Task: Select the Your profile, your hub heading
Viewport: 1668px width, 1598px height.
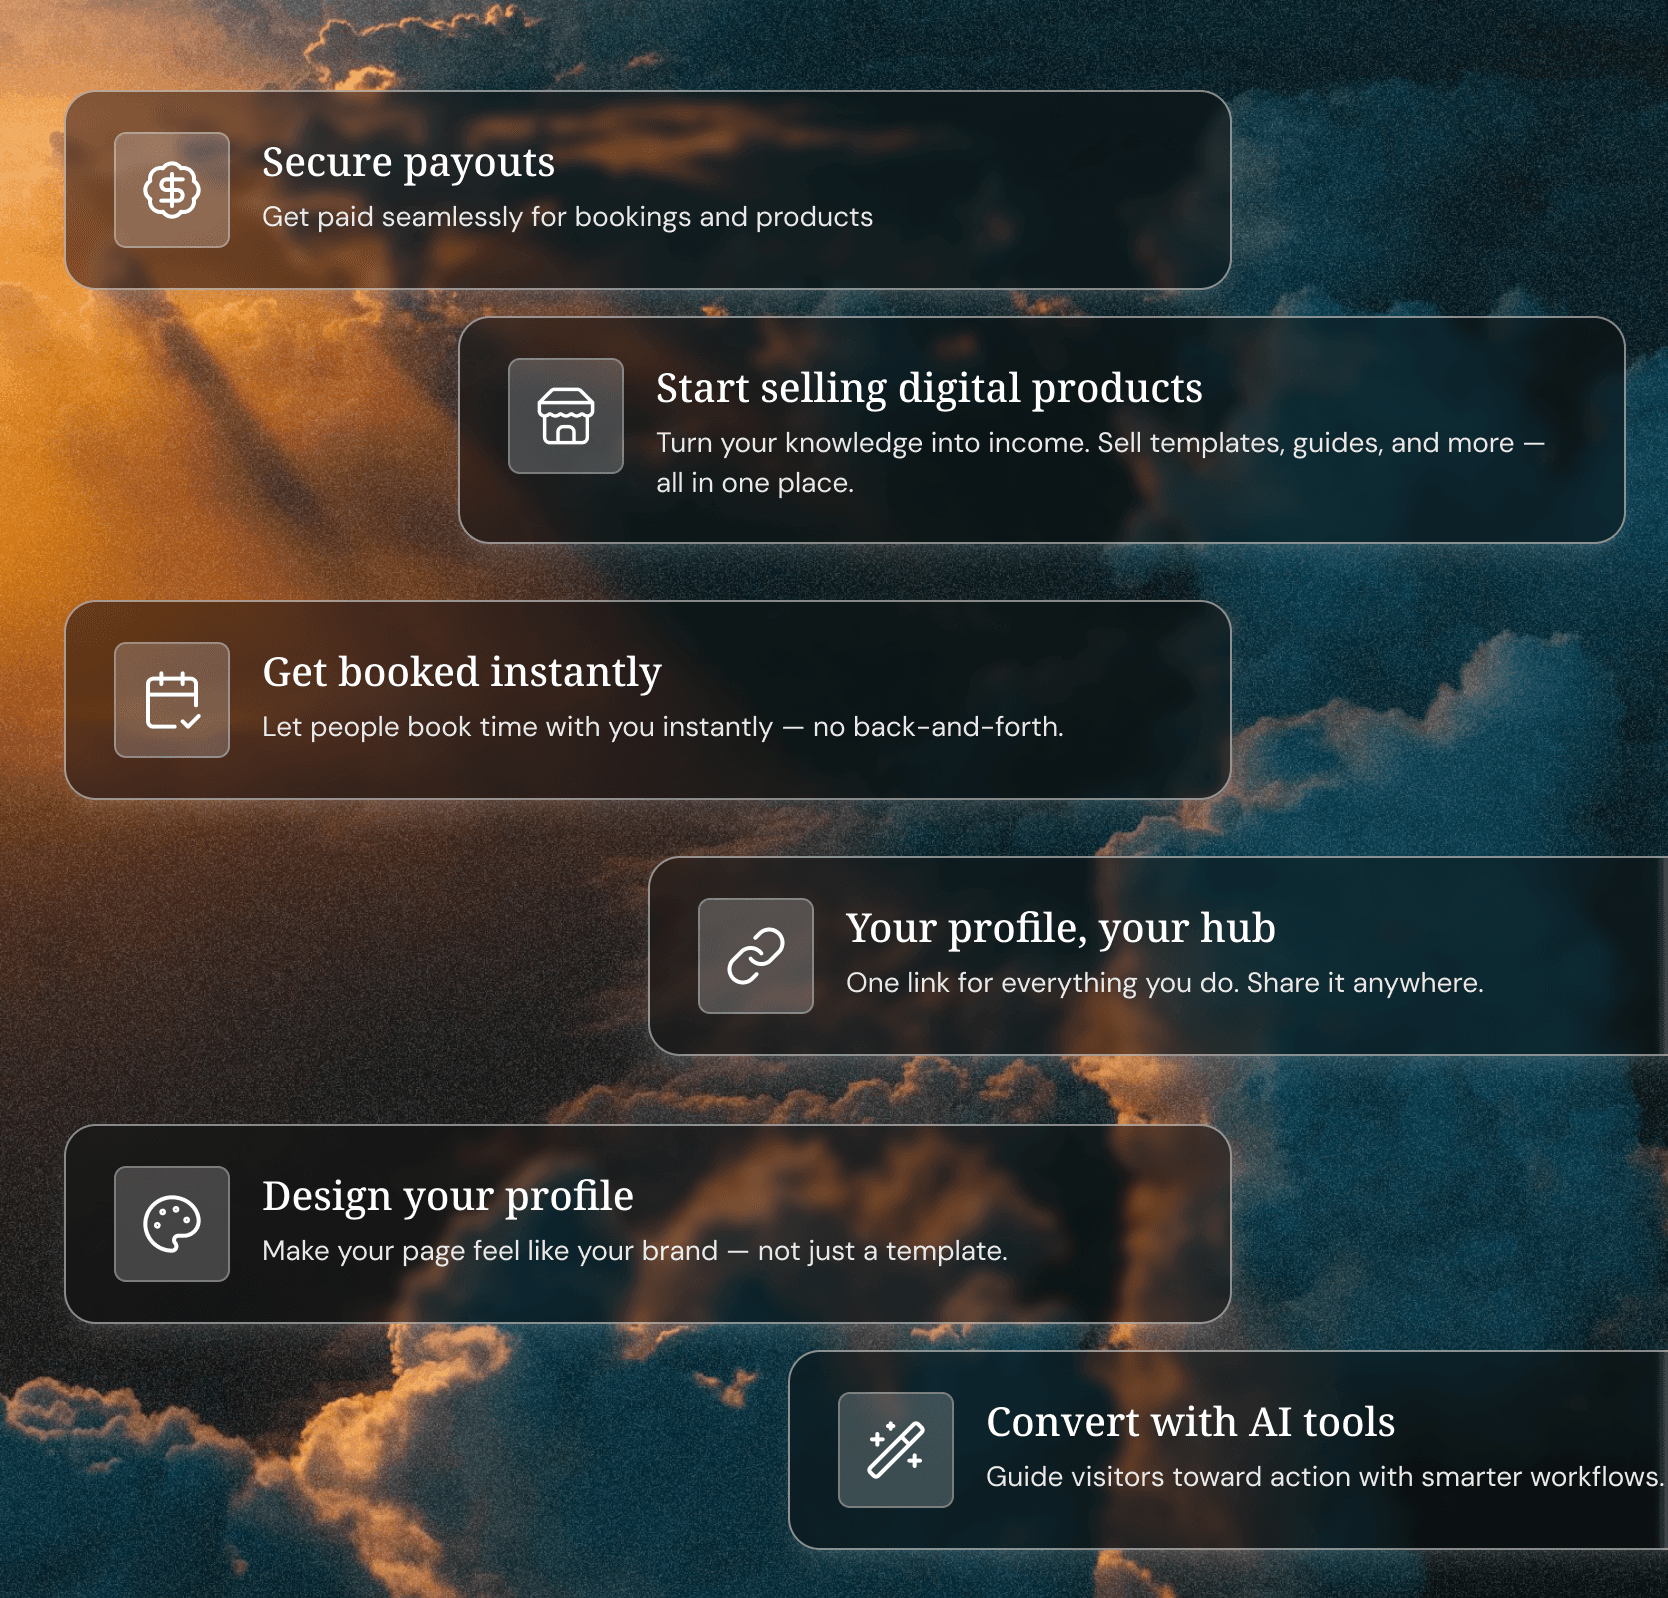Action: 1062,928
